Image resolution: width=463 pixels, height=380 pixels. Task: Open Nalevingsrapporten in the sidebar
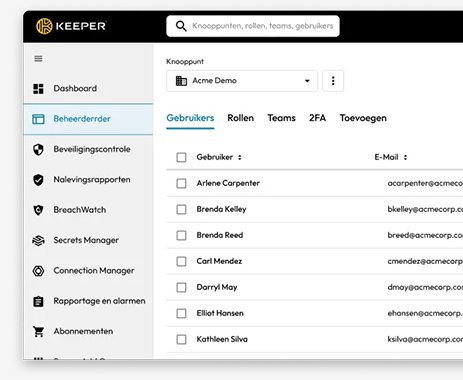[88, 180]
